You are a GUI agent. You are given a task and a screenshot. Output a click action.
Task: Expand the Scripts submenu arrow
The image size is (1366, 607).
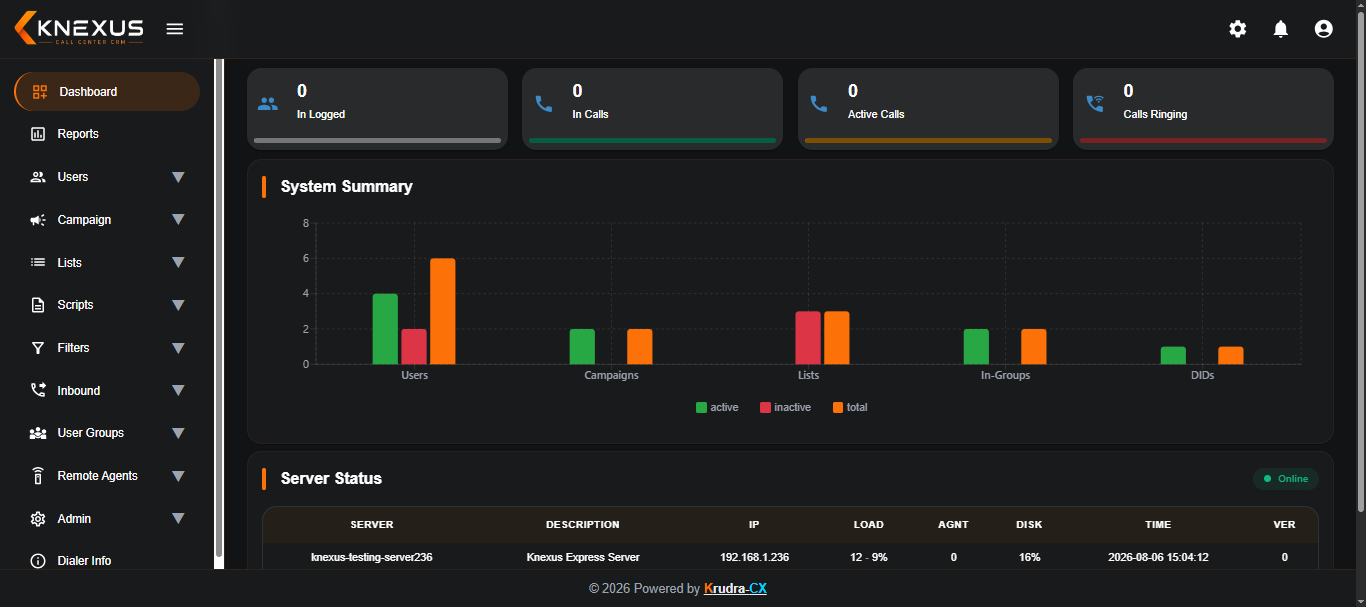coord(178,305)
